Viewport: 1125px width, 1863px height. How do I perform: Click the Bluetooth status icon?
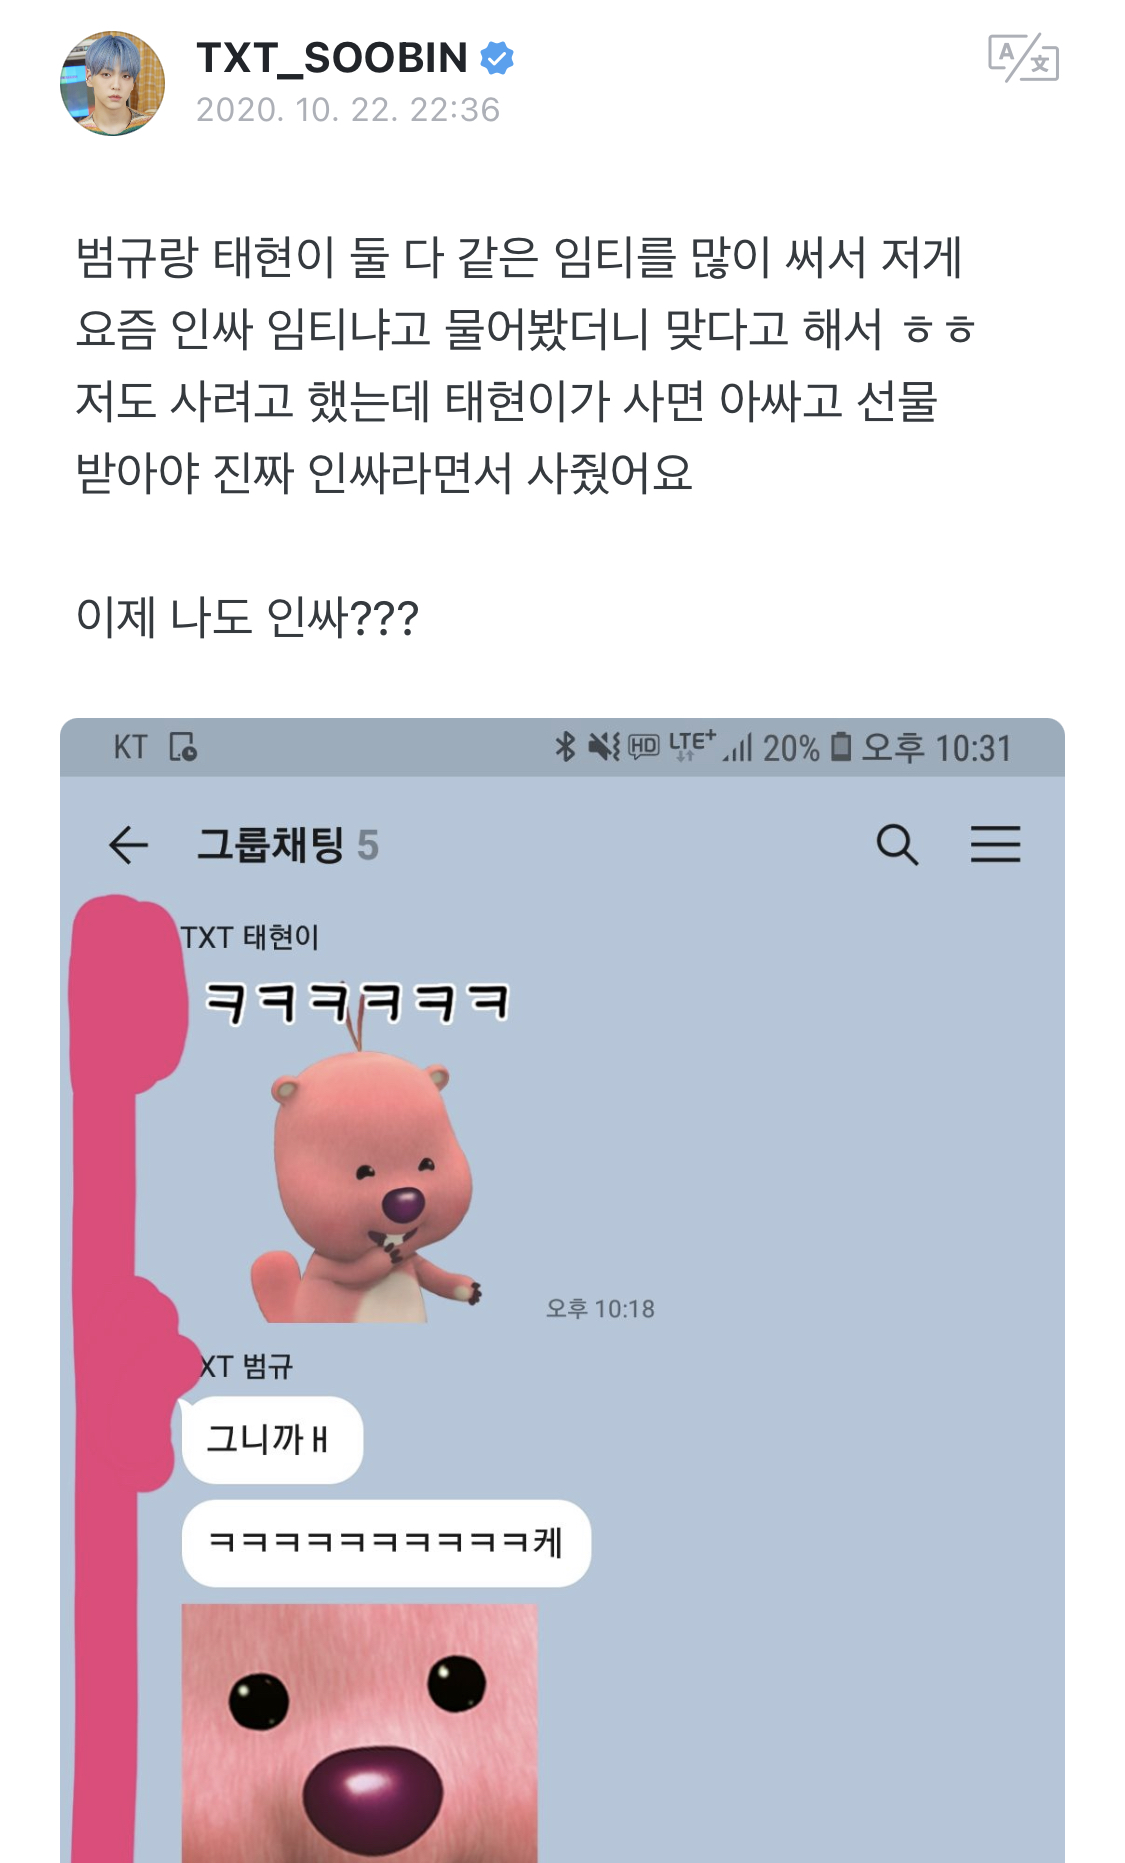[x=565, y=746]
